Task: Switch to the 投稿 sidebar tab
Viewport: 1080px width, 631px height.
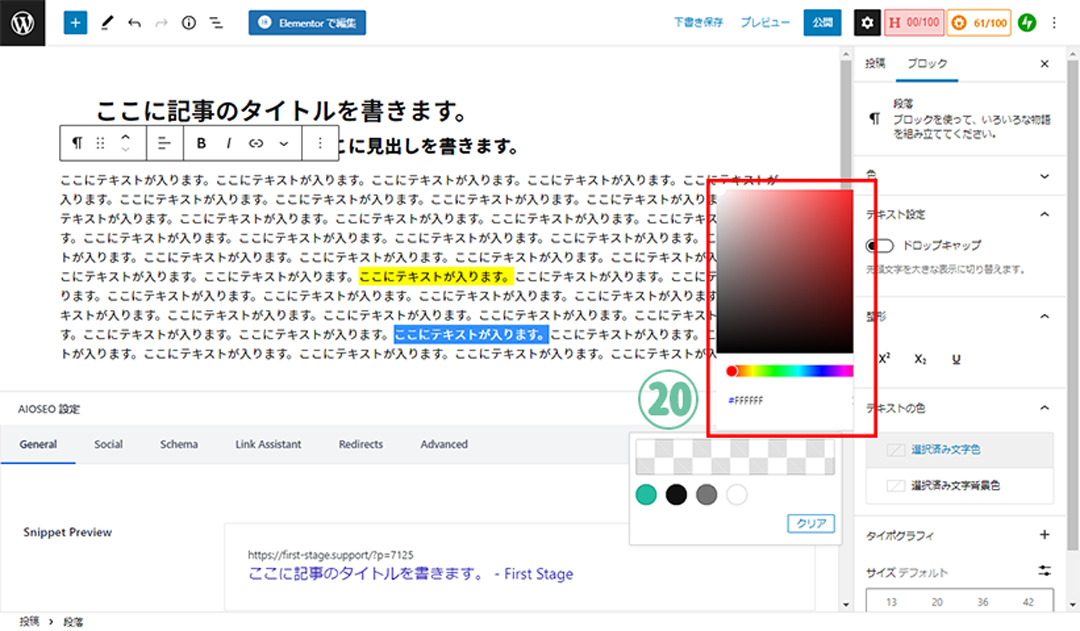Action: tap(875, 63)
